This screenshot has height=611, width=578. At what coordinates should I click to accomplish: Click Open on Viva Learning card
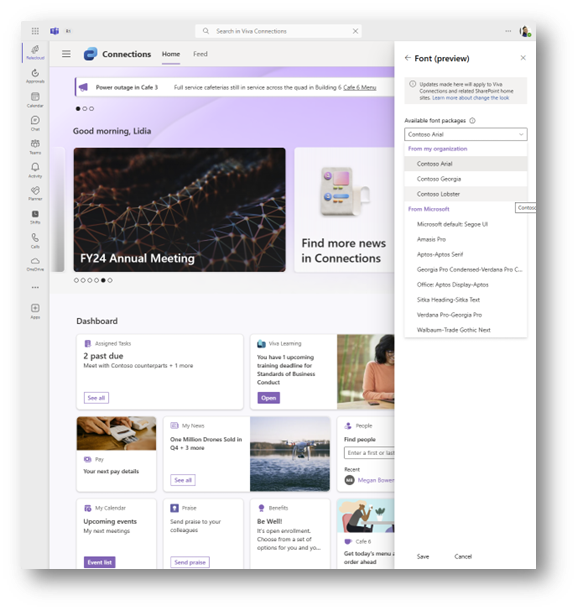[x=269, y=398]
